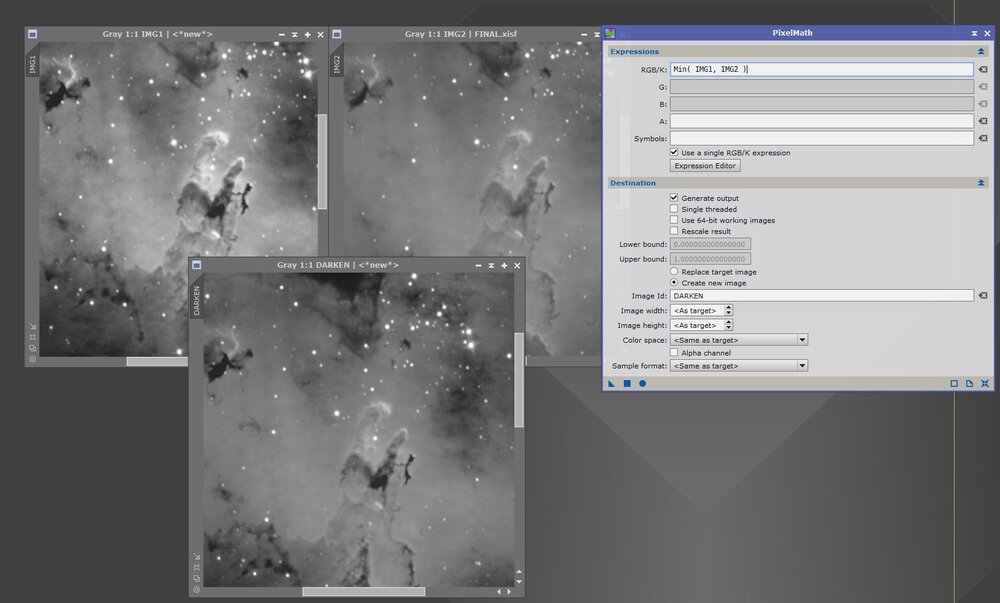Viewport: 1000px width, 603px height.
Task: Clear the Symbols field with its icon
Action: [x=983, y=139]
